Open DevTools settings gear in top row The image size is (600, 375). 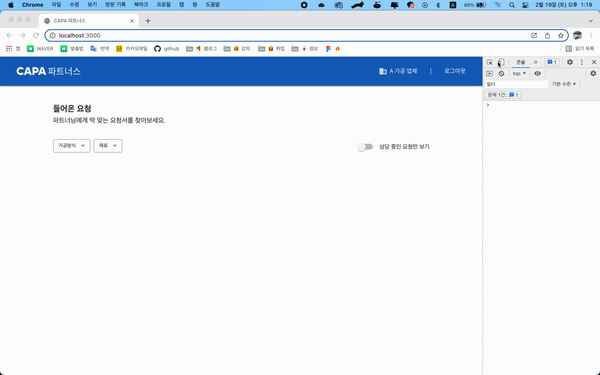click(570, 62)
